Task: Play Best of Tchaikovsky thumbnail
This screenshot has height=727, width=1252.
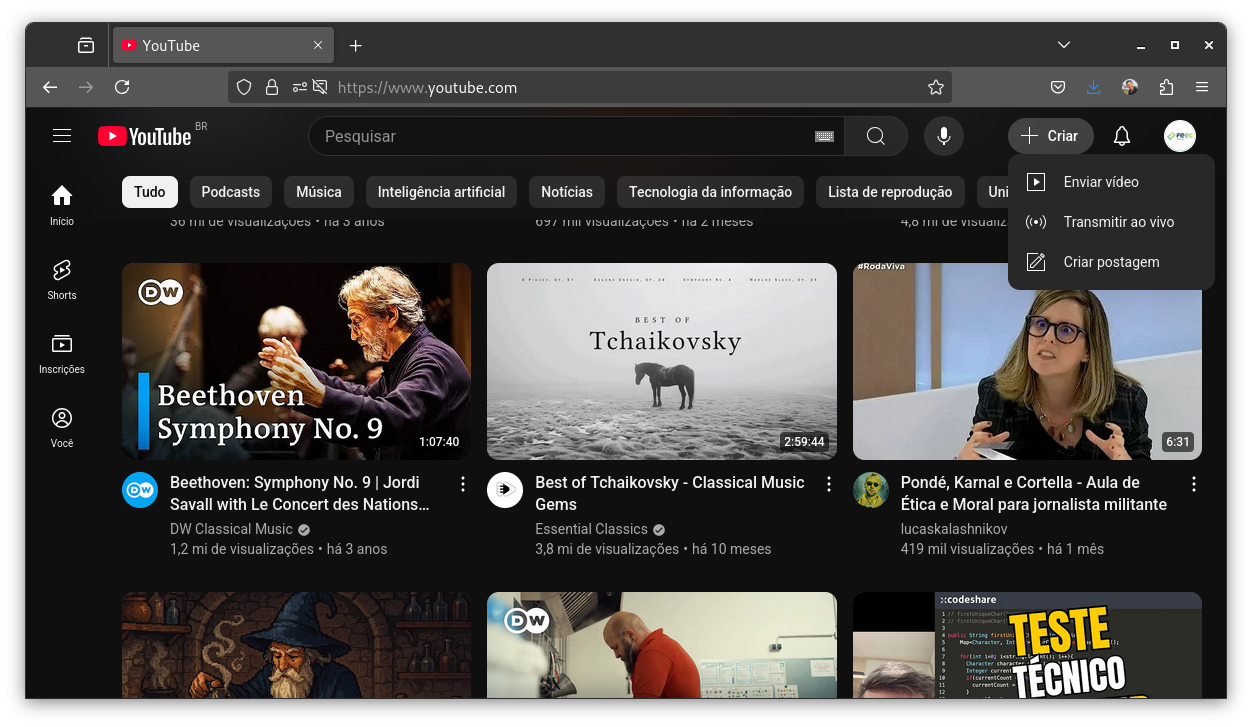Action: [662, 361]
